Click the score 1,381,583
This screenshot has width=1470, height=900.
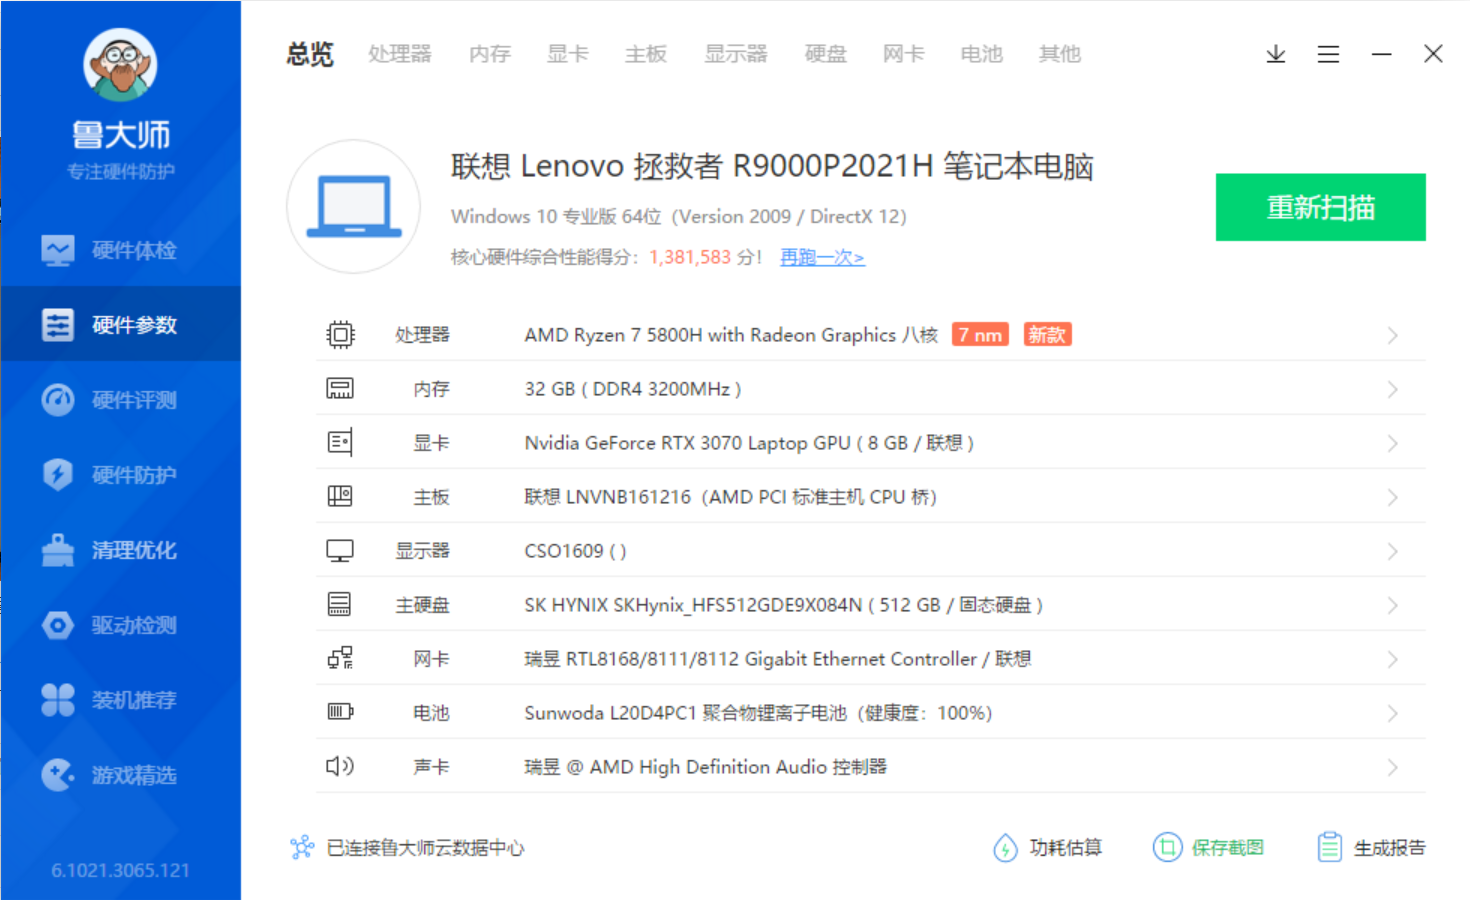[x=690, y=257]
